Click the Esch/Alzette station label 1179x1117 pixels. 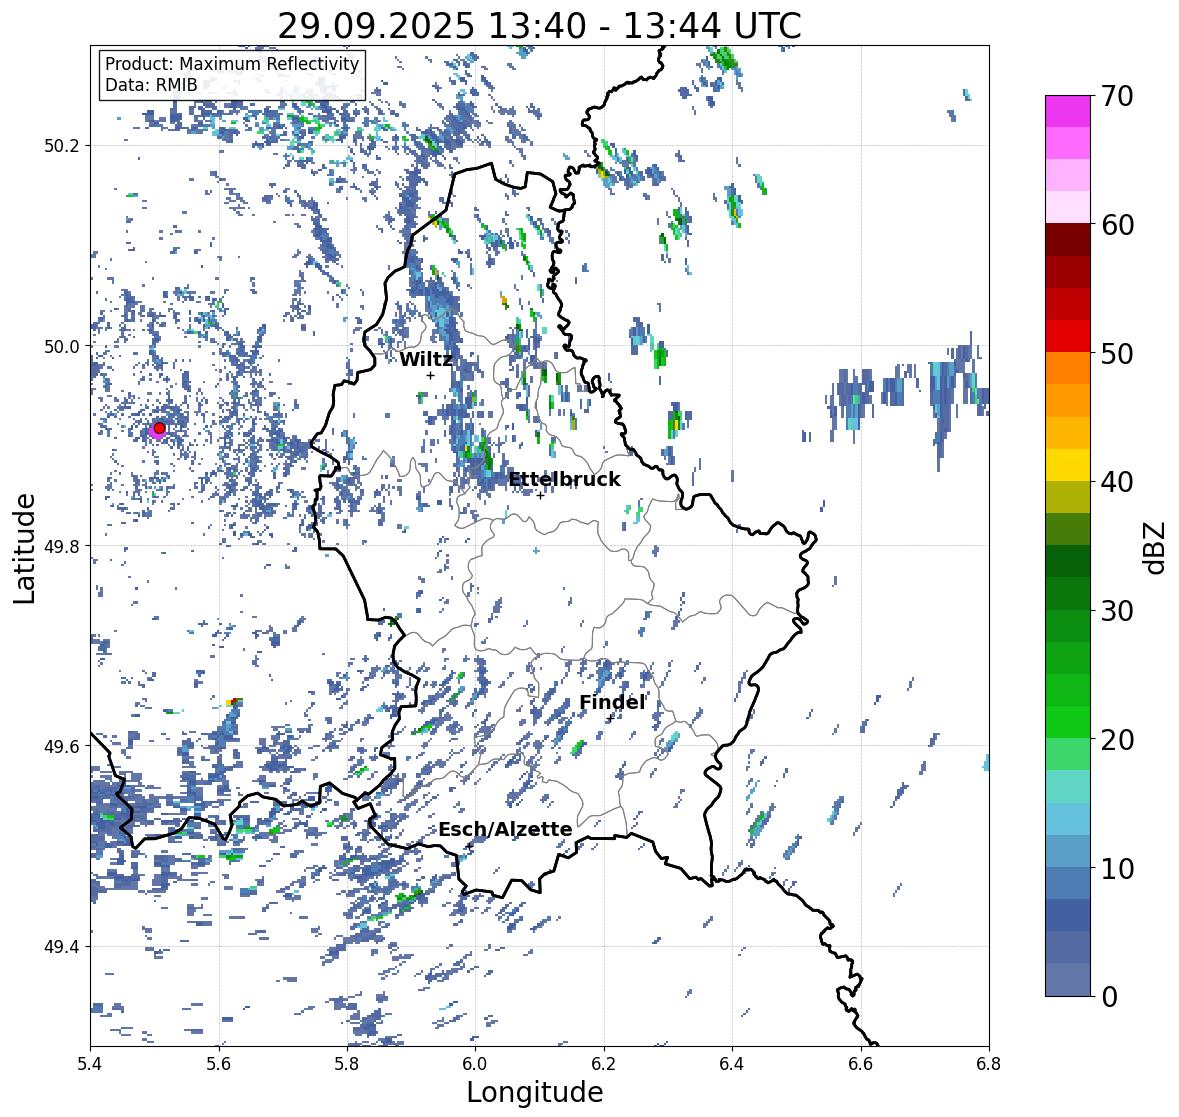pos(505,829)
